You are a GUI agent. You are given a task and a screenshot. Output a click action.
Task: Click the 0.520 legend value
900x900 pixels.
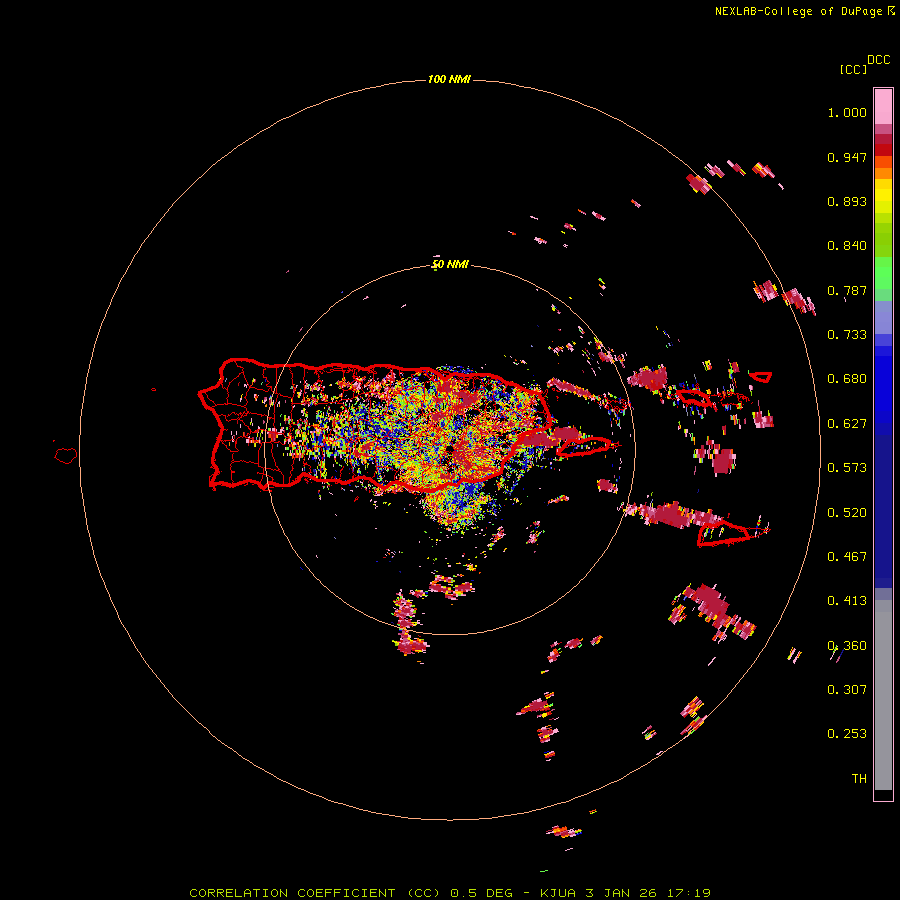point(847,512)
